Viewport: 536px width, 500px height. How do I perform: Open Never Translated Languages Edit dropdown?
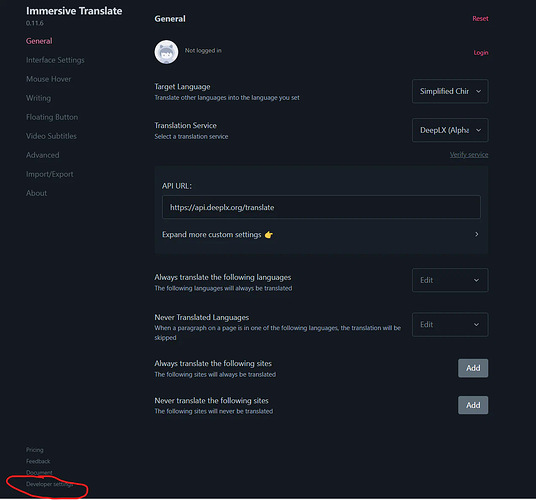[x=450, y=325]
